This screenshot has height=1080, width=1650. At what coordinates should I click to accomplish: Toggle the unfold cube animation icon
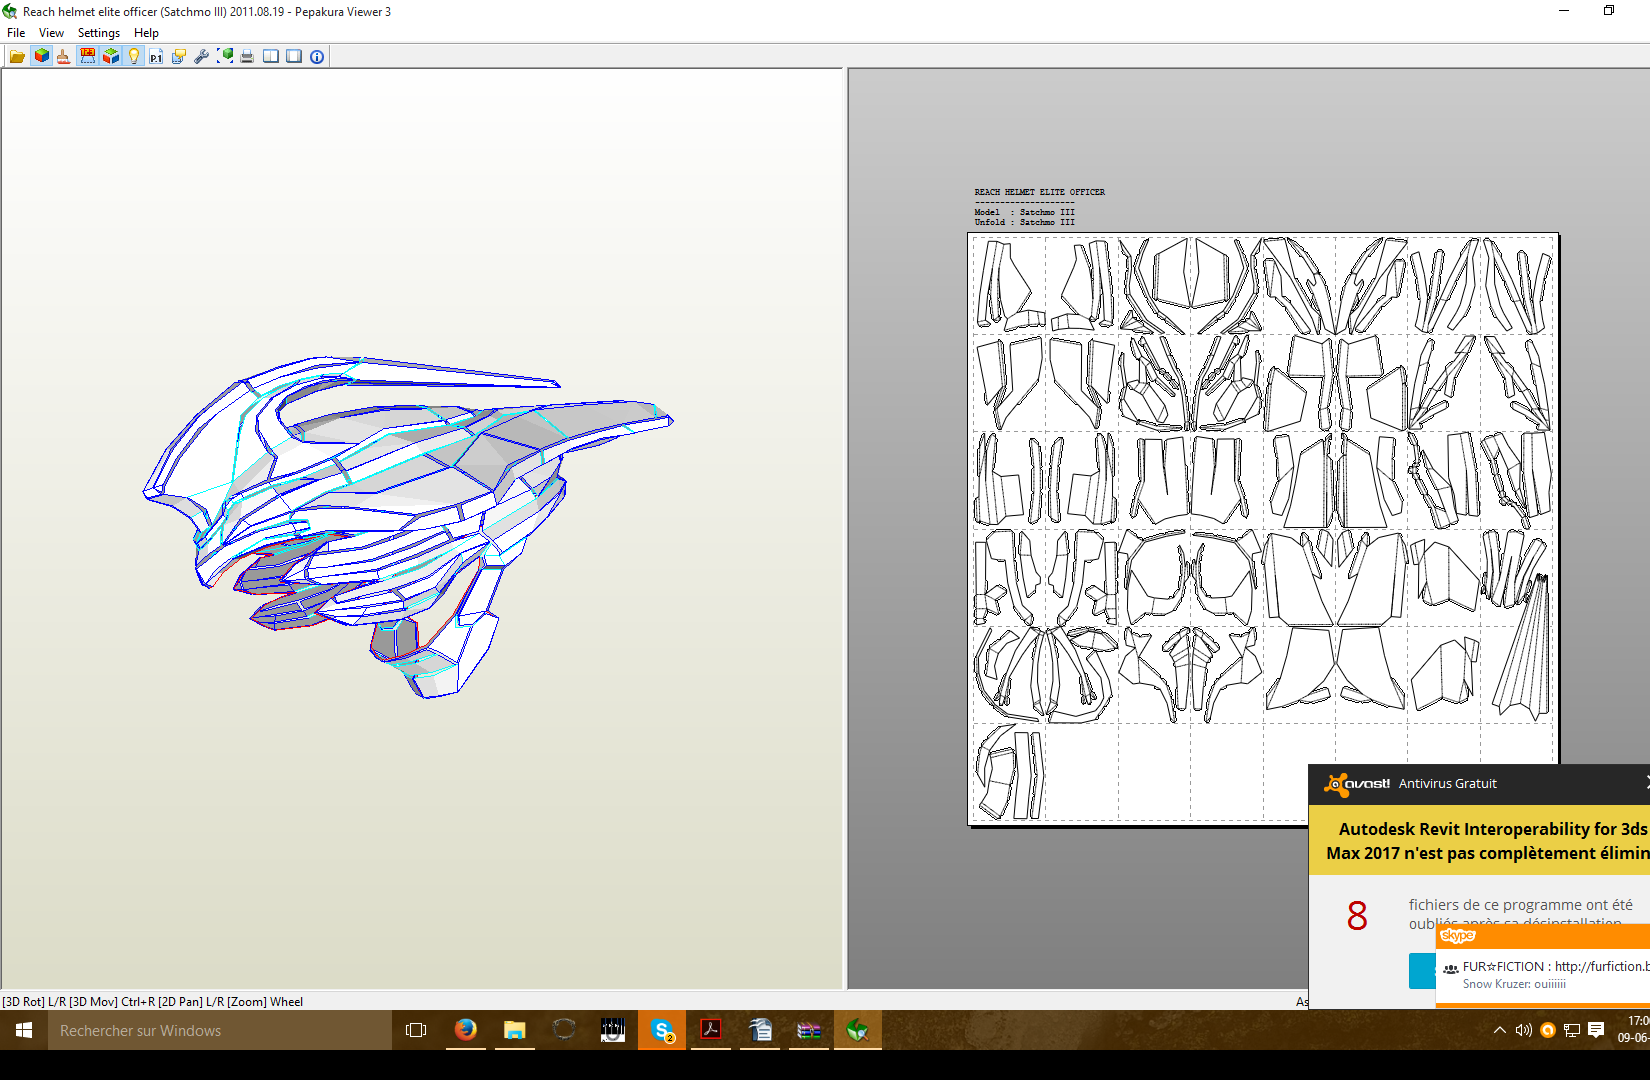[111, 57]
